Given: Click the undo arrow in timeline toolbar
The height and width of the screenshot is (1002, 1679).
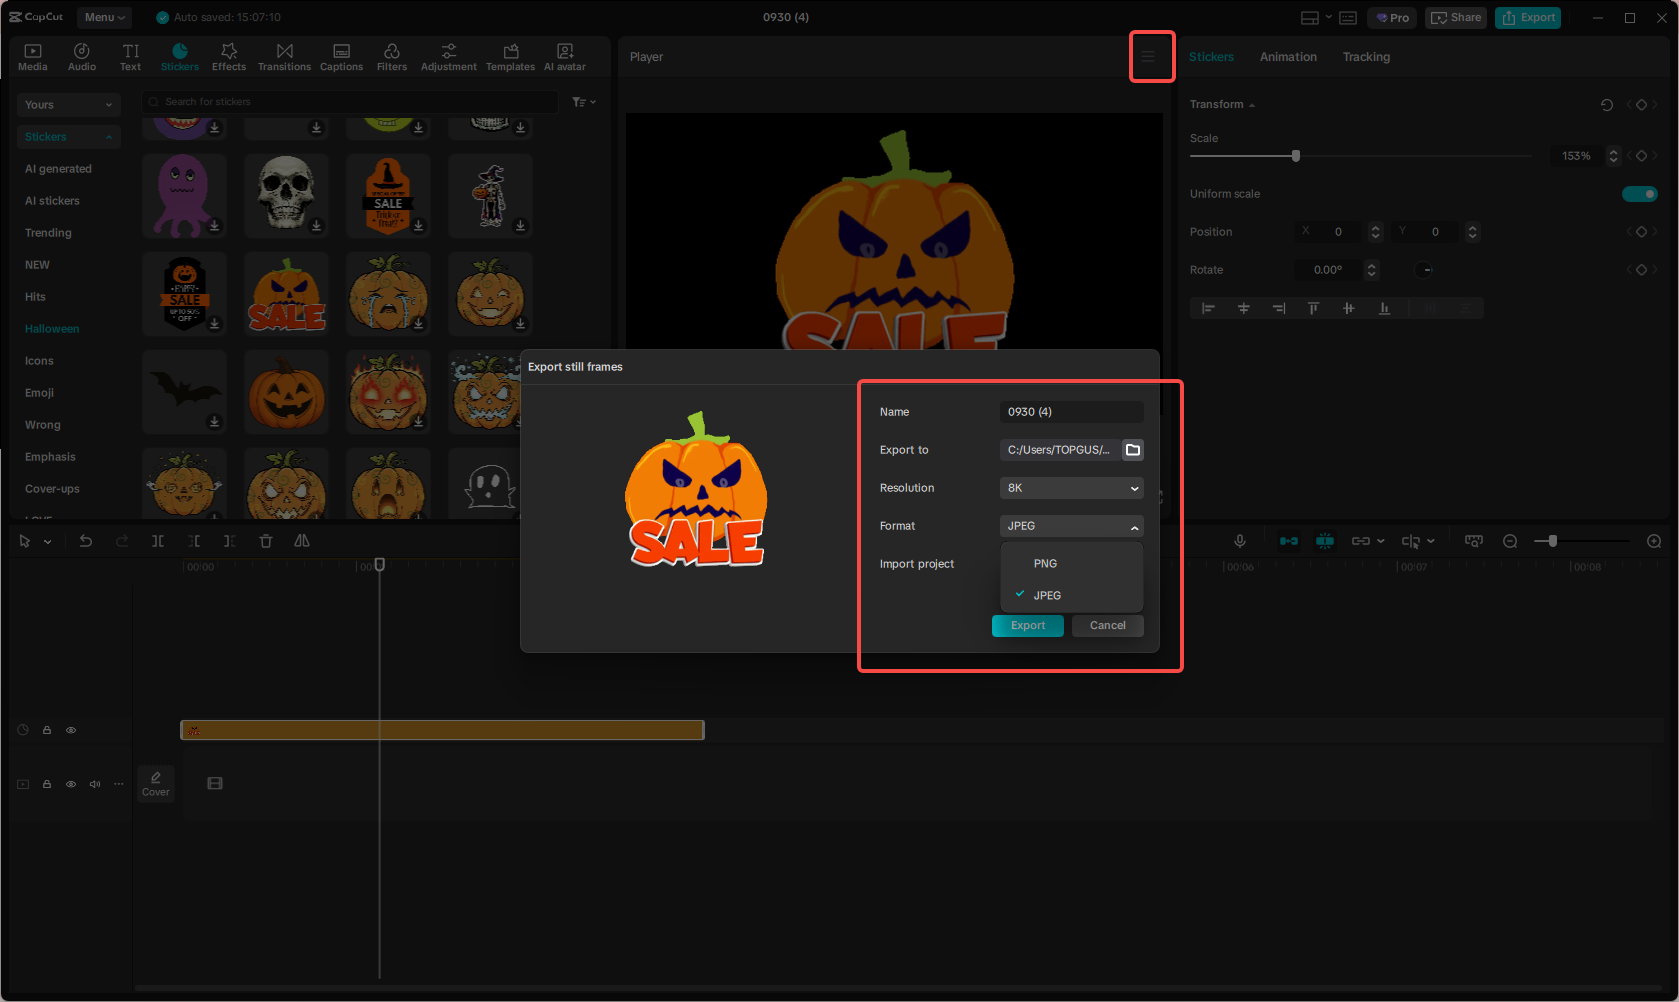Looking at the screenshot, I should tap(86, 541).
